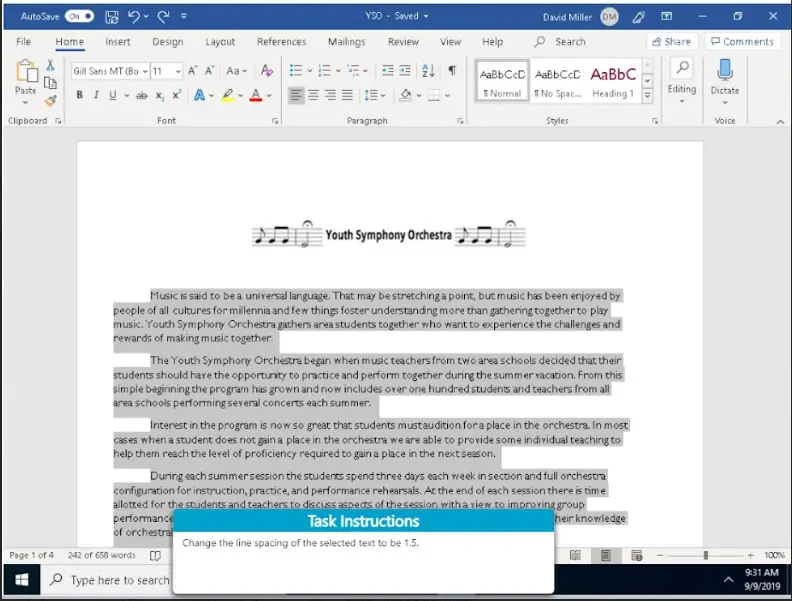
Task: Click the Comments button
Action: (x=742, y=41)
